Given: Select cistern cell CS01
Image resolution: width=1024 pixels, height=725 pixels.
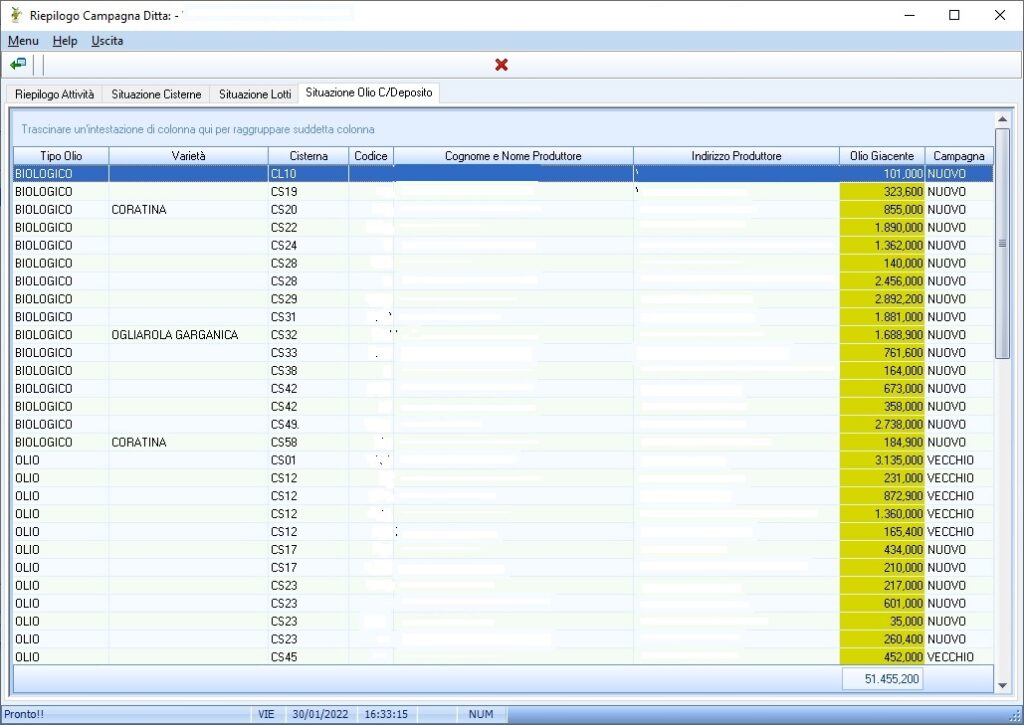Looking at the screenshot, I should coord(308,460).
